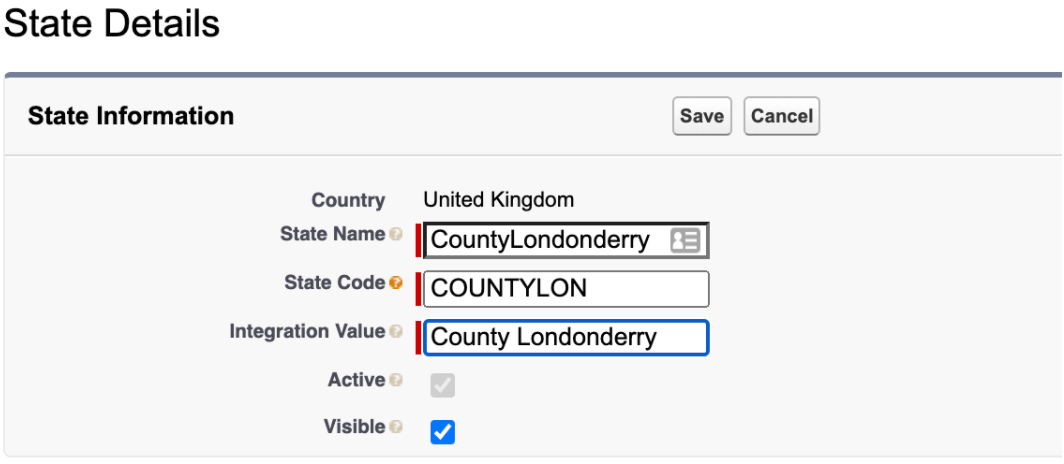
Task: Click the State Details page title
Action: 111,23
